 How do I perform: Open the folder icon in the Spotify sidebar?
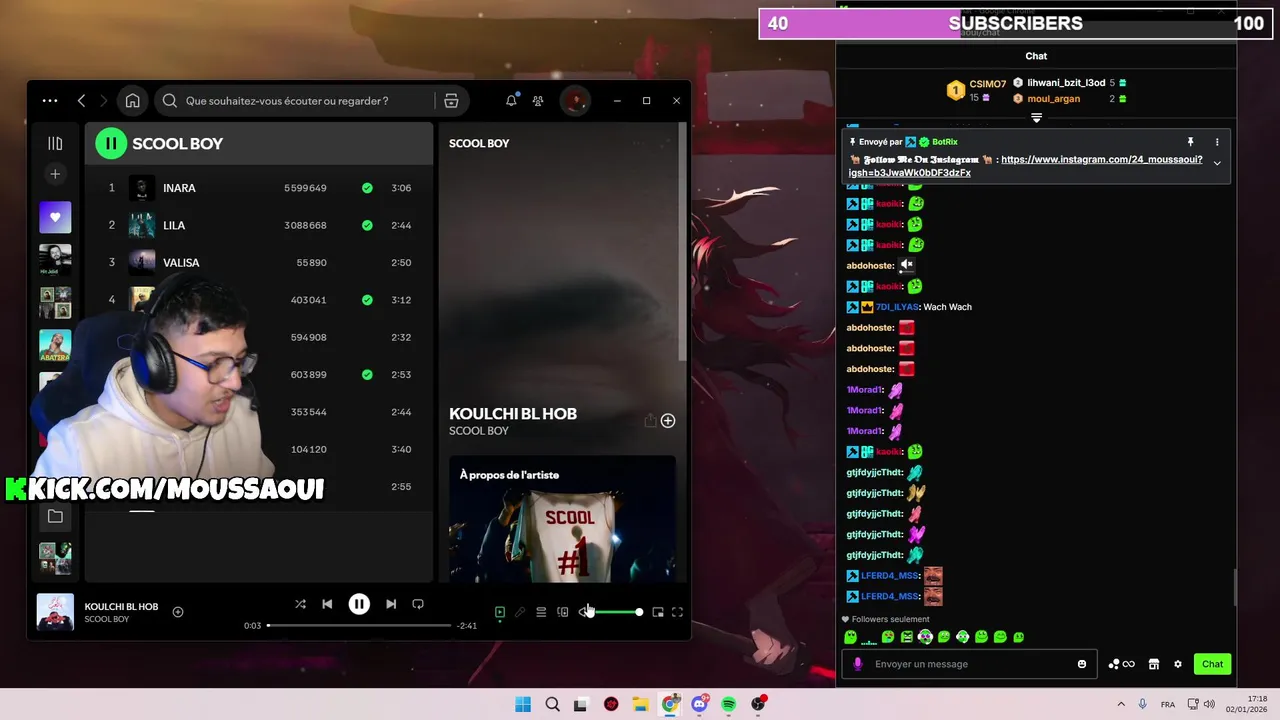coord(55,517)
